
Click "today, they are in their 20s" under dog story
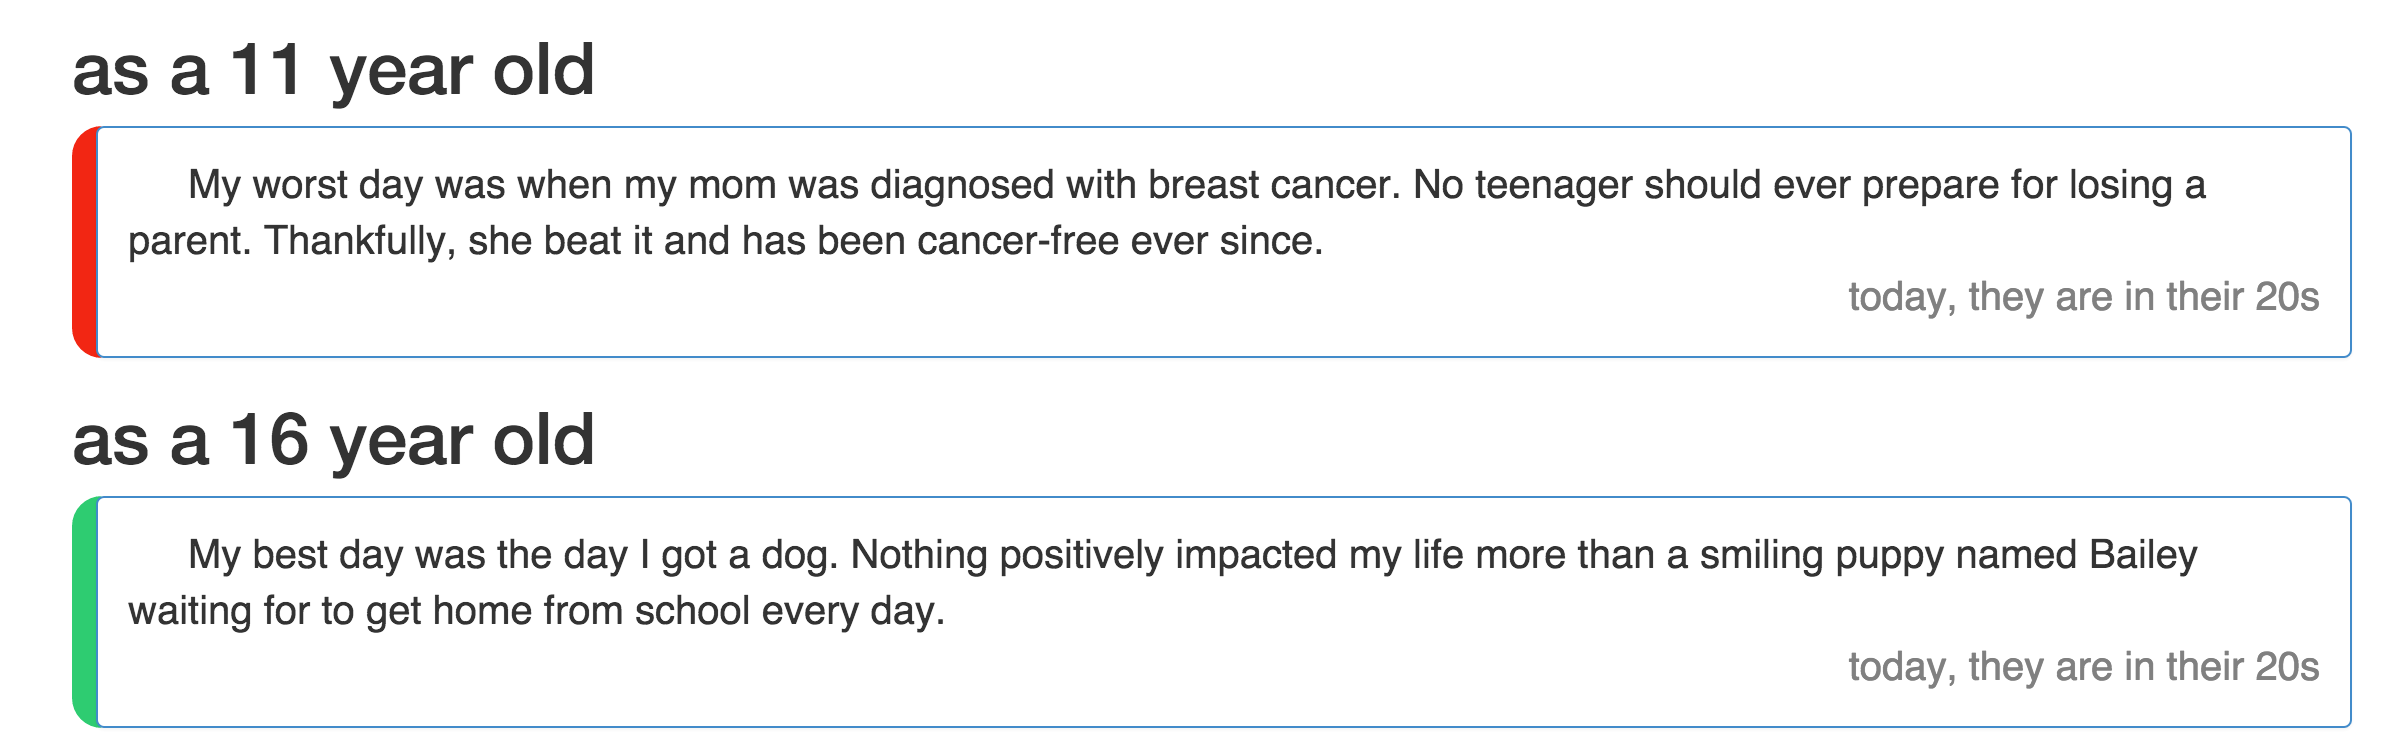click(2083, 667)
